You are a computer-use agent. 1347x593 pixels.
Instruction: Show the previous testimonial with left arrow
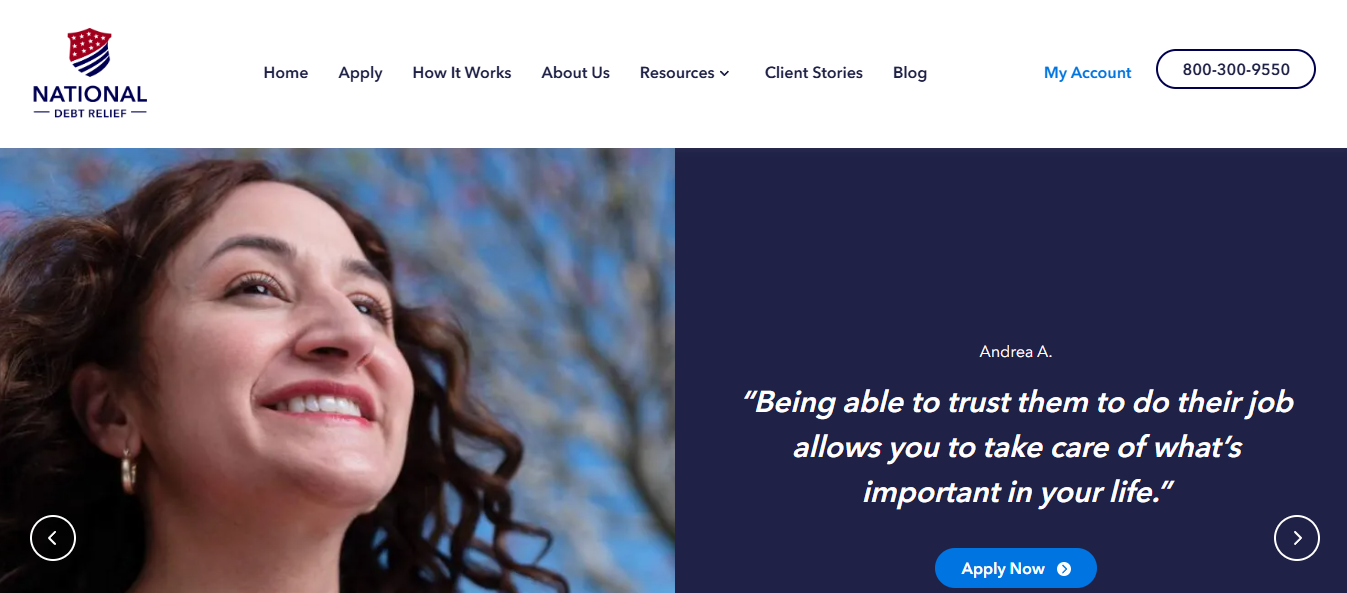tap(53, 538)
